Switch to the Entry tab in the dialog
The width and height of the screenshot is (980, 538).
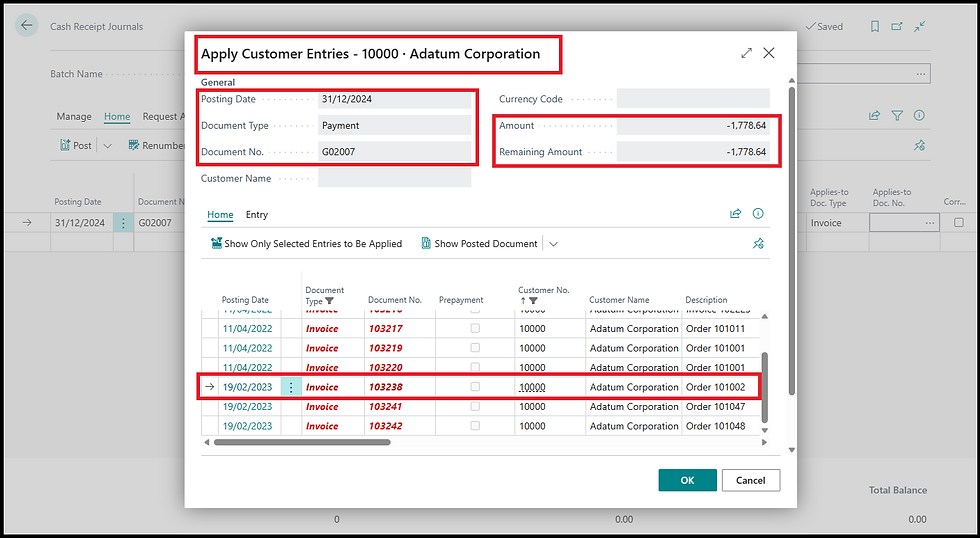(256, 214)
